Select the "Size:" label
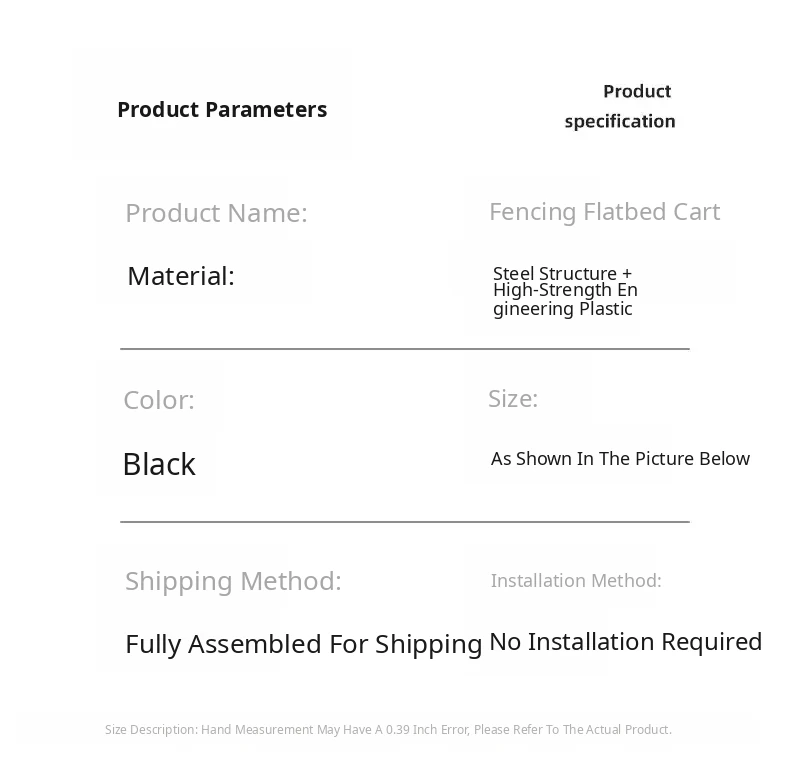 [x=513, y=398]
